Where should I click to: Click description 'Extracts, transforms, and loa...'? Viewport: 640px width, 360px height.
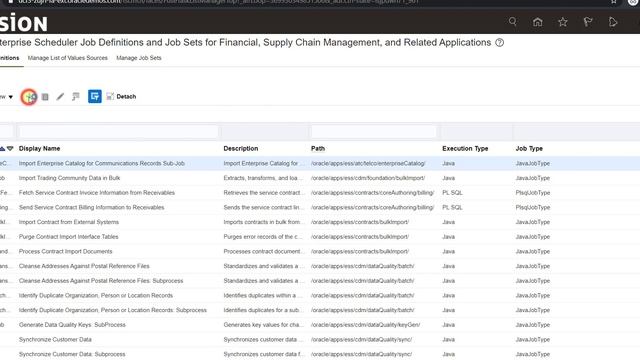263,178
